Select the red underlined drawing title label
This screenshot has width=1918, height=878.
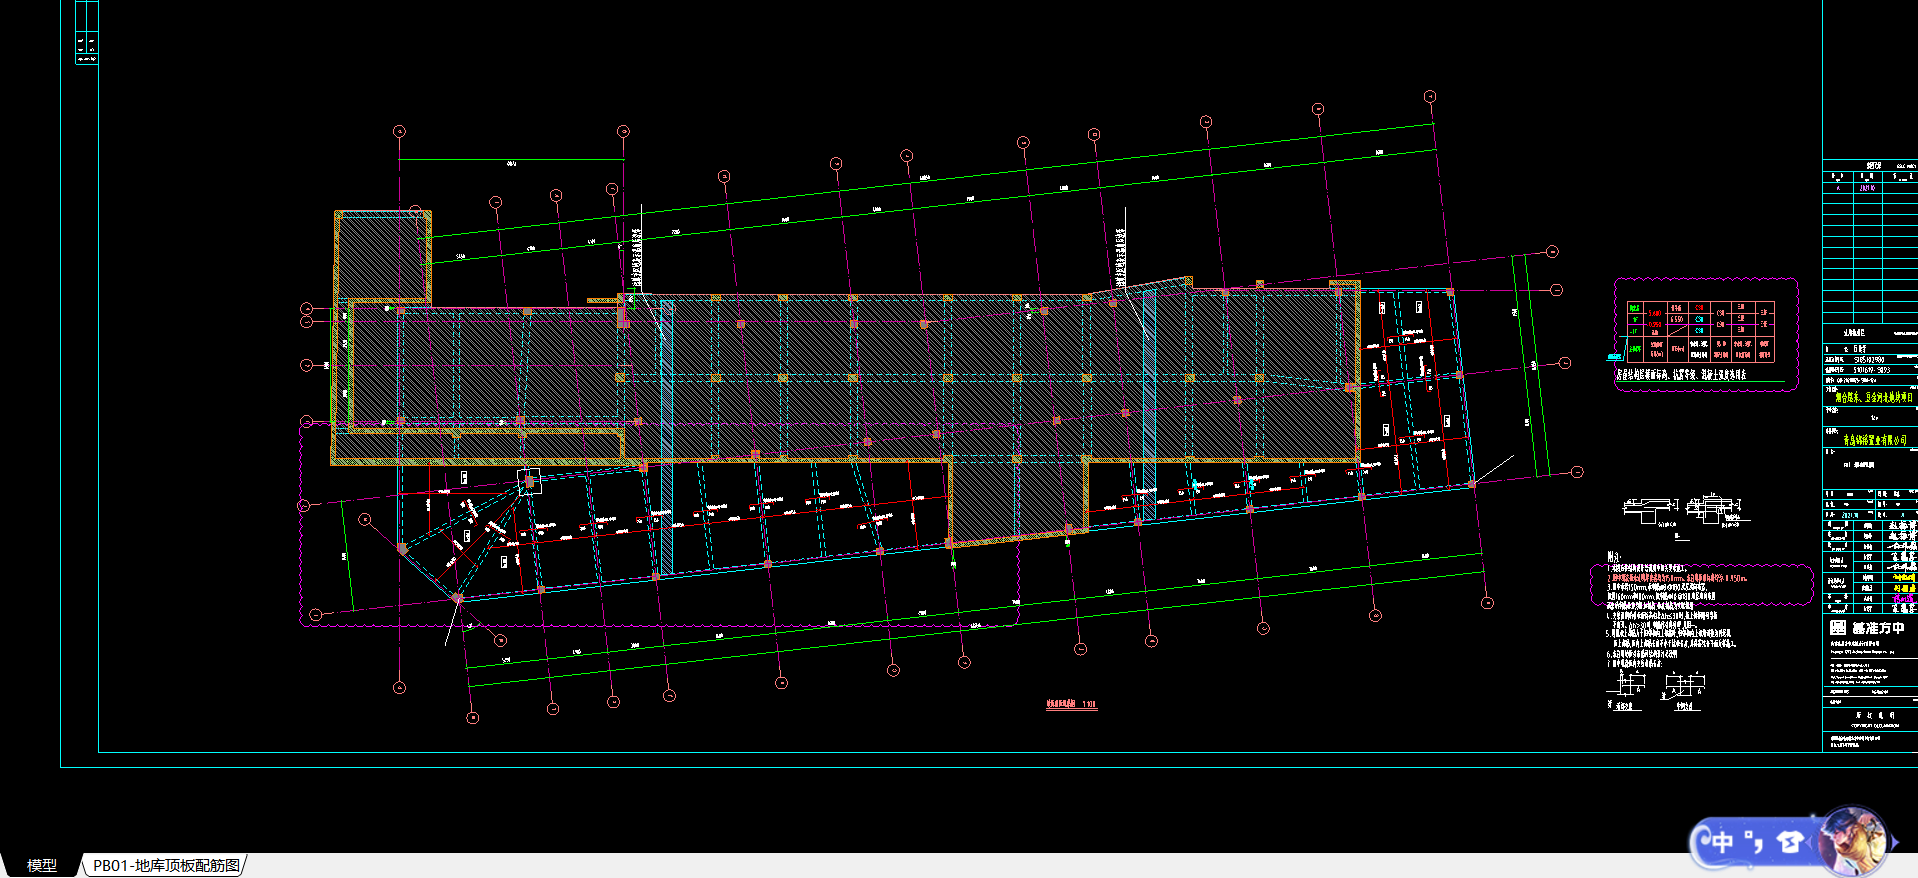(x=1071, y=704)
